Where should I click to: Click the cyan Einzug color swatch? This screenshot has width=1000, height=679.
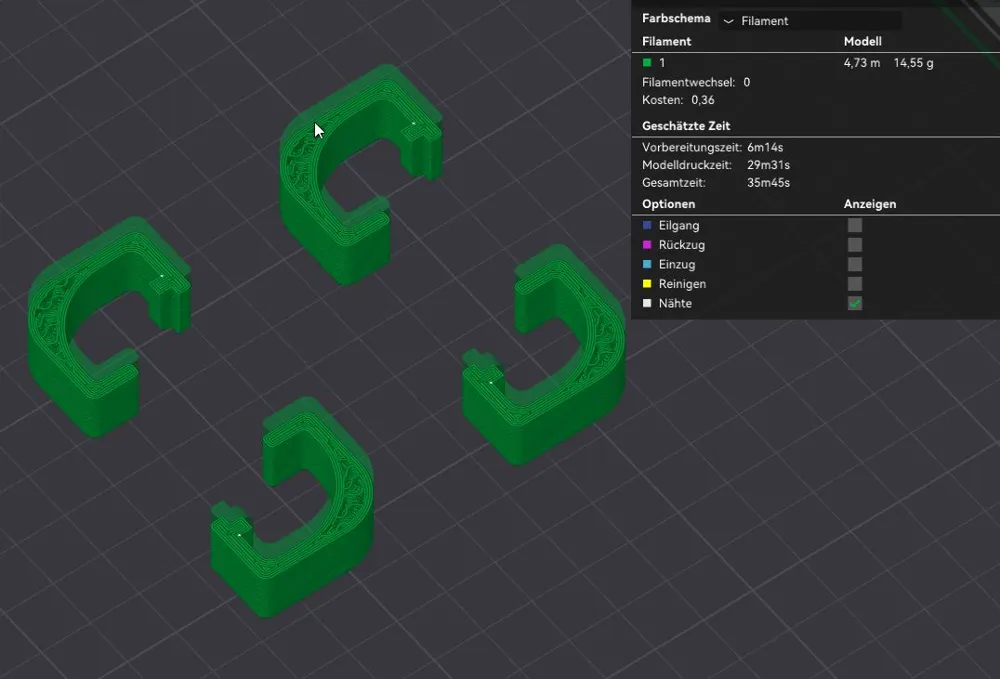pyautogui.click(x=647, y=264)
